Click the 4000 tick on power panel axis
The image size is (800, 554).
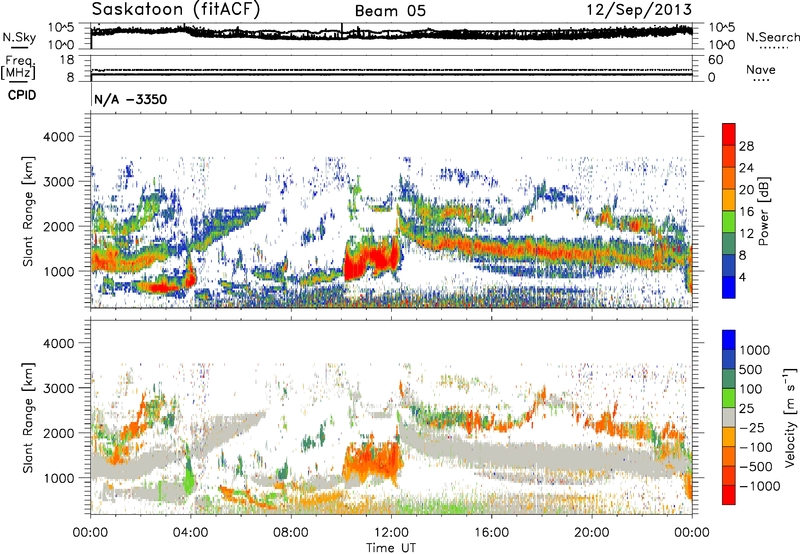[59, 137]
